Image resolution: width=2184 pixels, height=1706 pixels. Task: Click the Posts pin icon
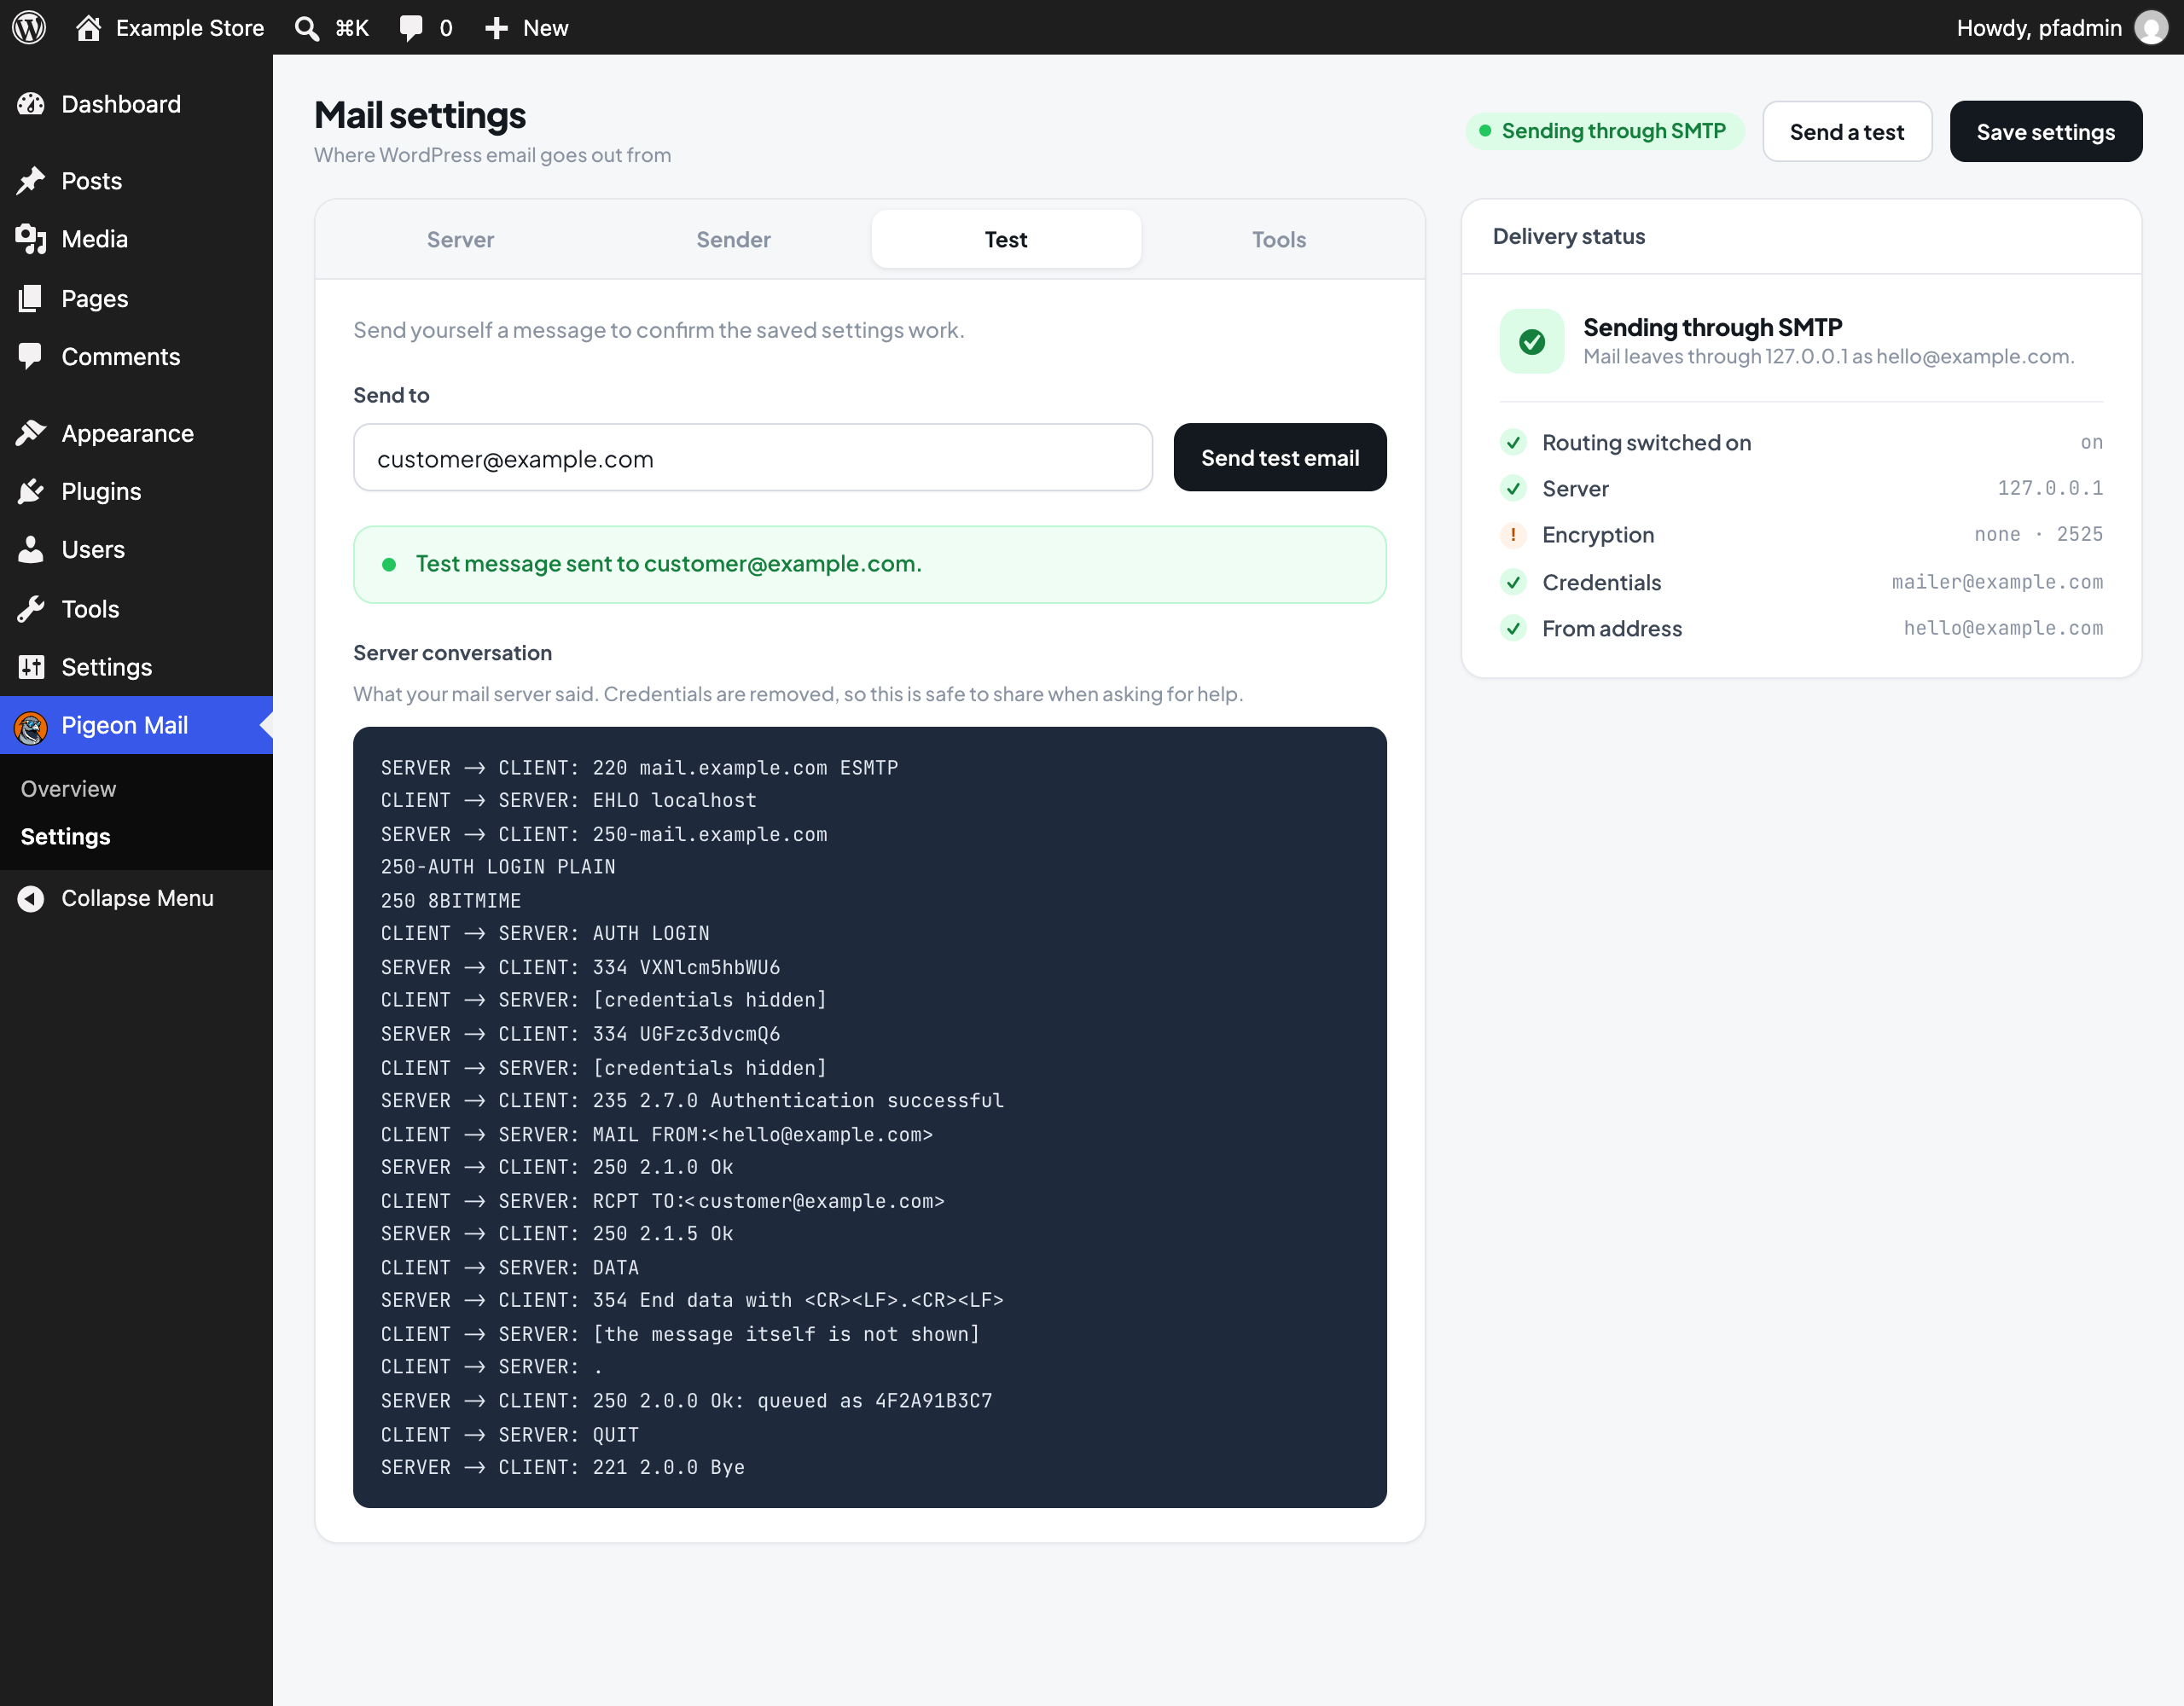pos(31,181)
